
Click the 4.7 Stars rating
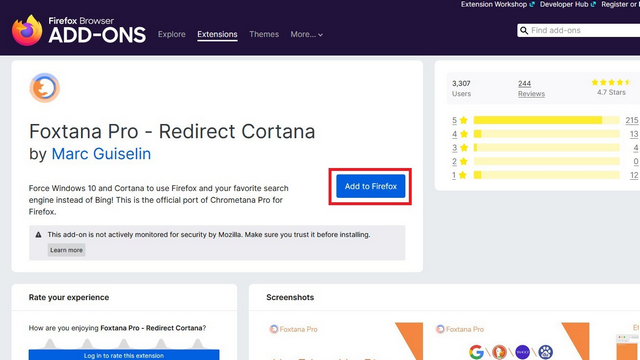click(611, 87)
